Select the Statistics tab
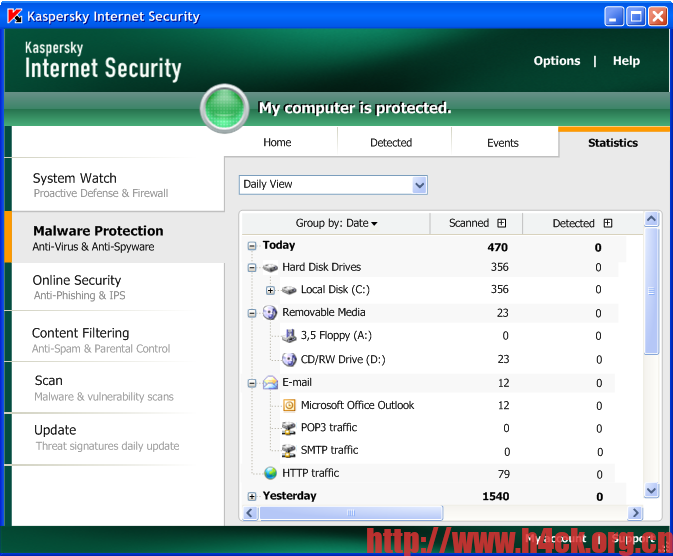The width and height of the screenshot is (673, 556). pyautogui.click(x=613, y=143)
